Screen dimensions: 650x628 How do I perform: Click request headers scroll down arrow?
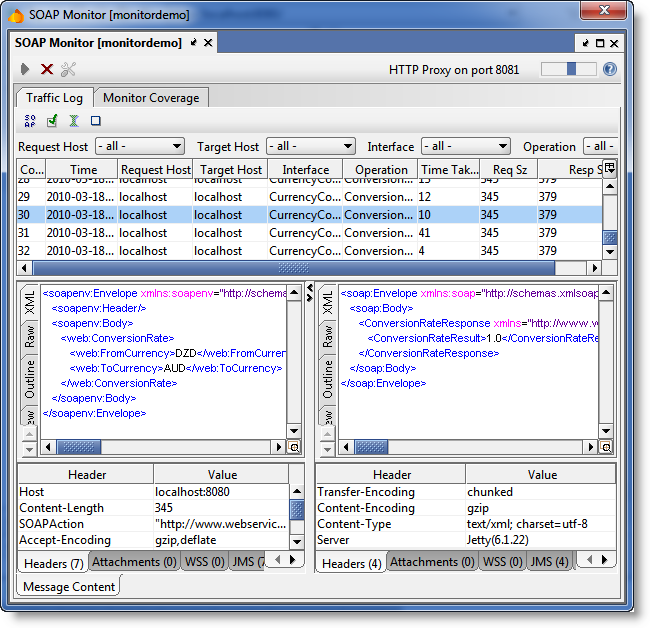tap(296, 541)
